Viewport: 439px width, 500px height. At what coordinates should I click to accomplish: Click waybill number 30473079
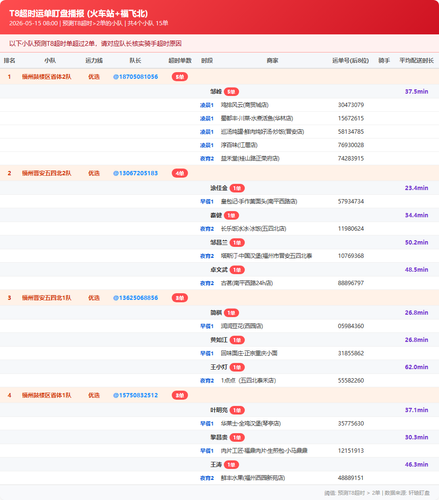[351, 105]
